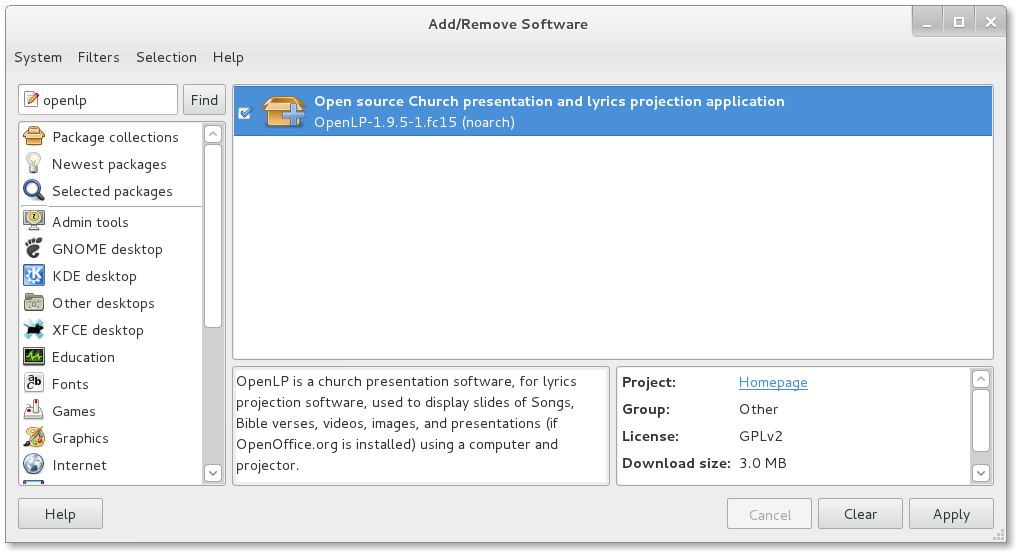Viewport: 1016px width, 552px height.
Task: Click the Selected packages magnifier icon
Action: point(34,190)
